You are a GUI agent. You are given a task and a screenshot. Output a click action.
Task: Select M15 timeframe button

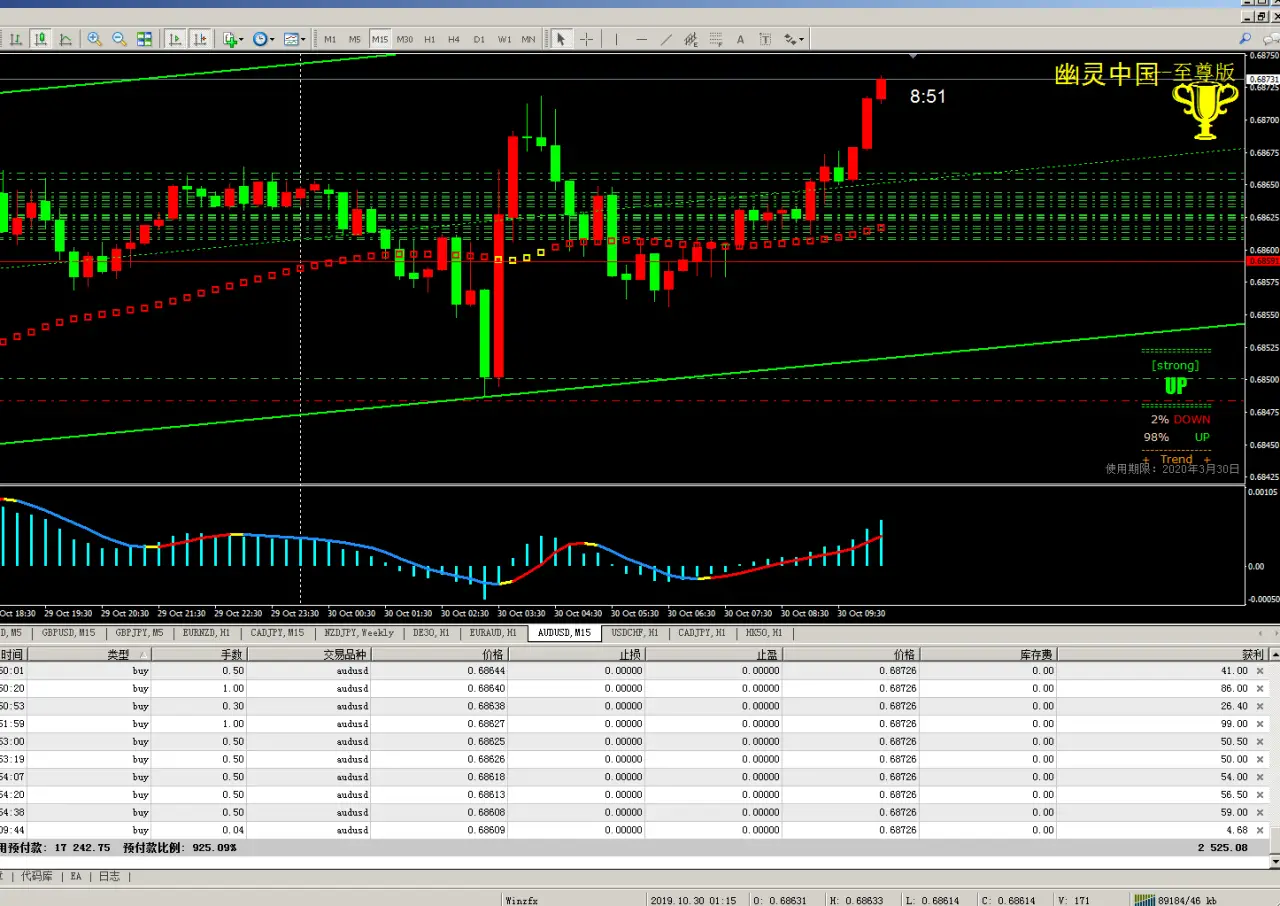tap(380, 39)
